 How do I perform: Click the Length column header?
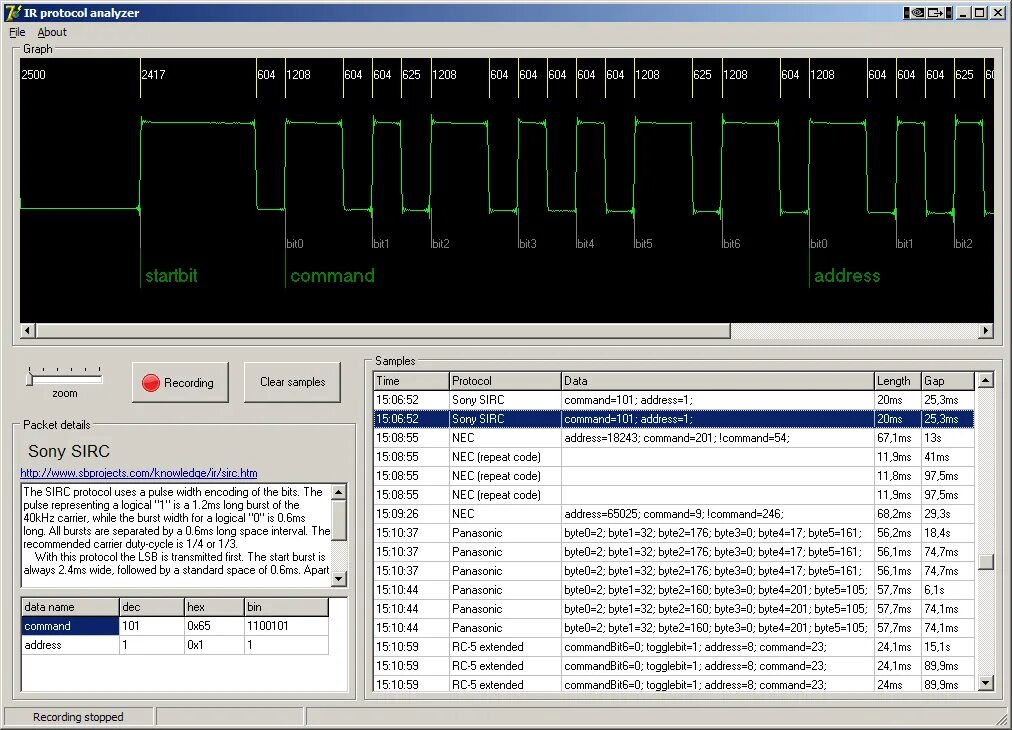(897, 381)
